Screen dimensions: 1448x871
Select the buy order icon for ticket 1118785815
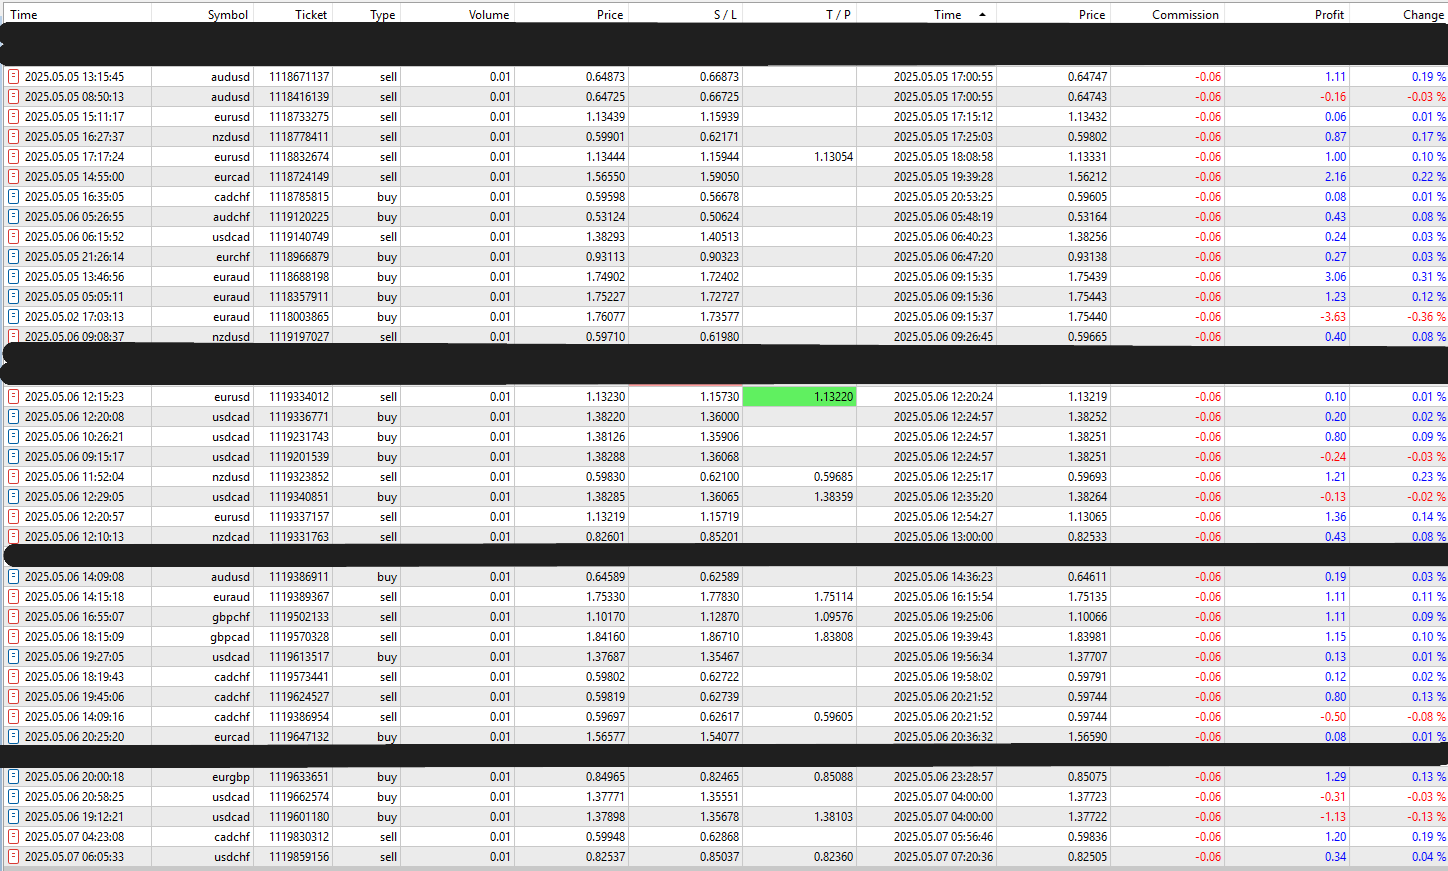(13, 197)
